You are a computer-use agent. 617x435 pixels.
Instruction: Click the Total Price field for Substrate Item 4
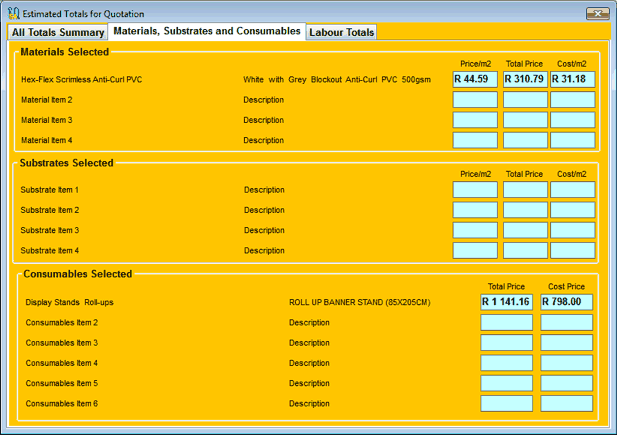(525, 250)
